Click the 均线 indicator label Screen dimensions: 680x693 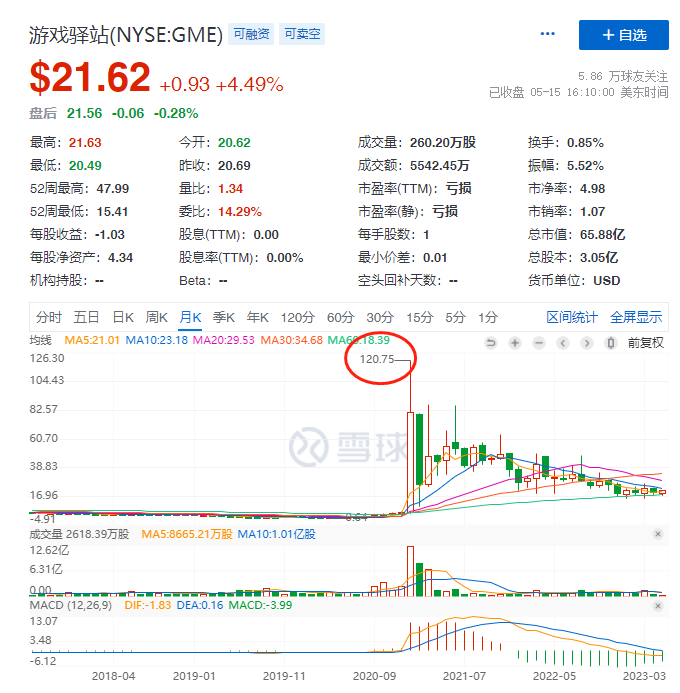pyautogui.click(x=41, y=340)
